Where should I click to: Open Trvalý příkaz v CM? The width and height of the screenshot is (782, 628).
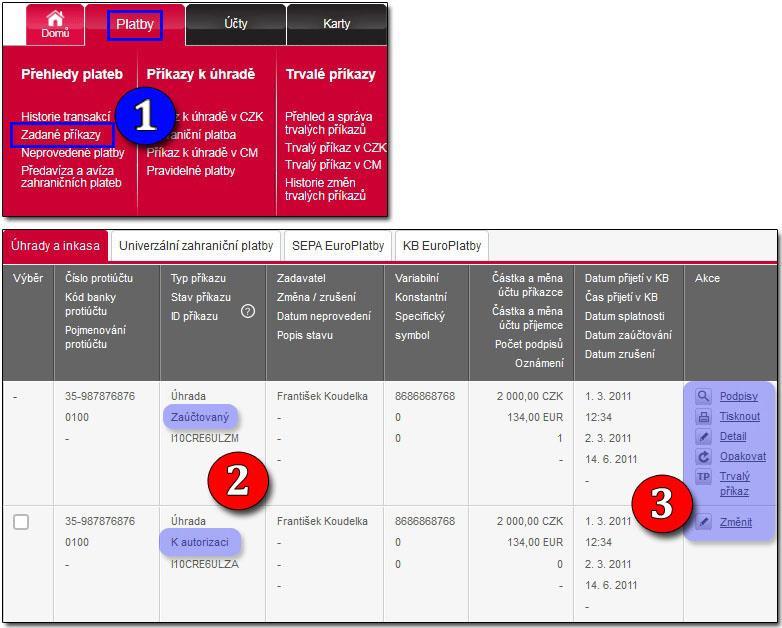333,165
